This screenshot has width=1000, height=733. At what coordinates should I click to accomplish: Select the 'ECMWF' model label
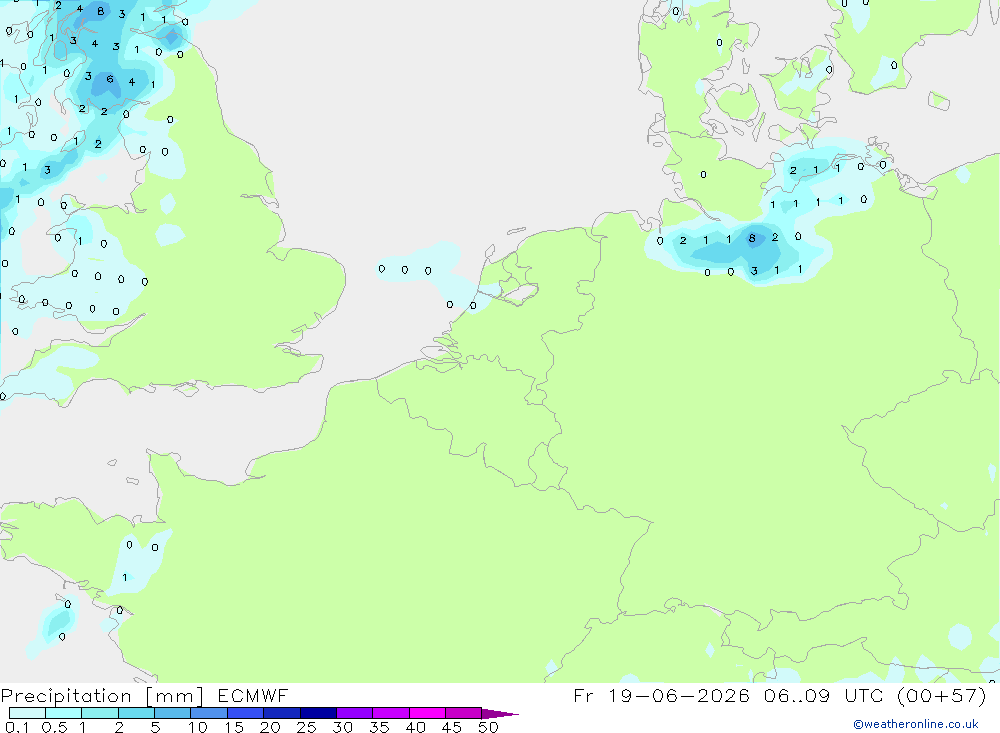point(253,696)
